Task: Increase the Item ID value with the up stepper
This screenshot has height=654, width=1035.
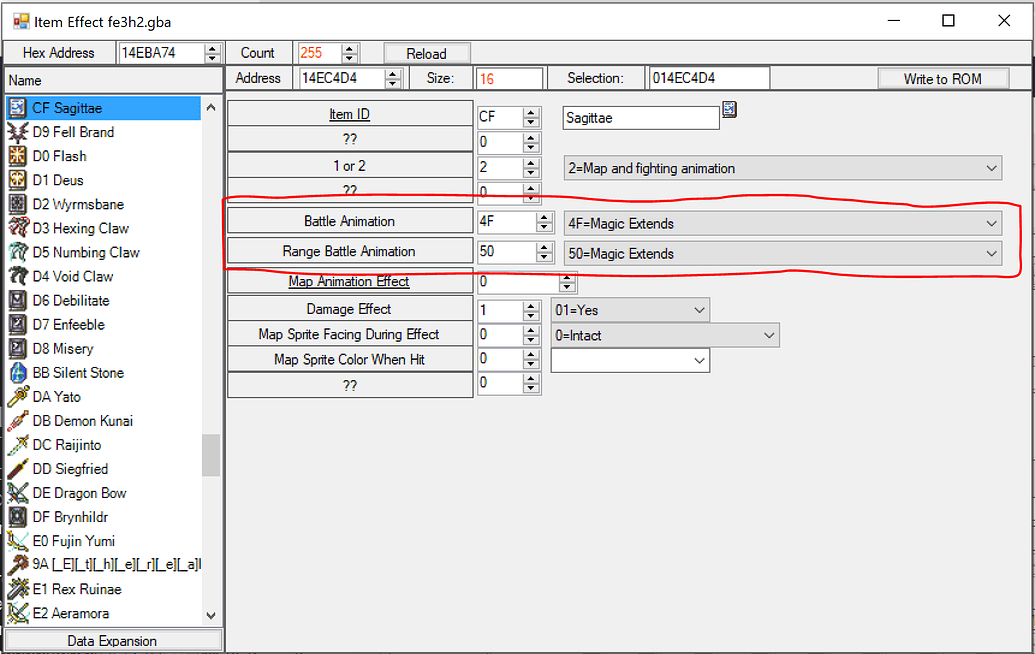Action: click(531, 112)
